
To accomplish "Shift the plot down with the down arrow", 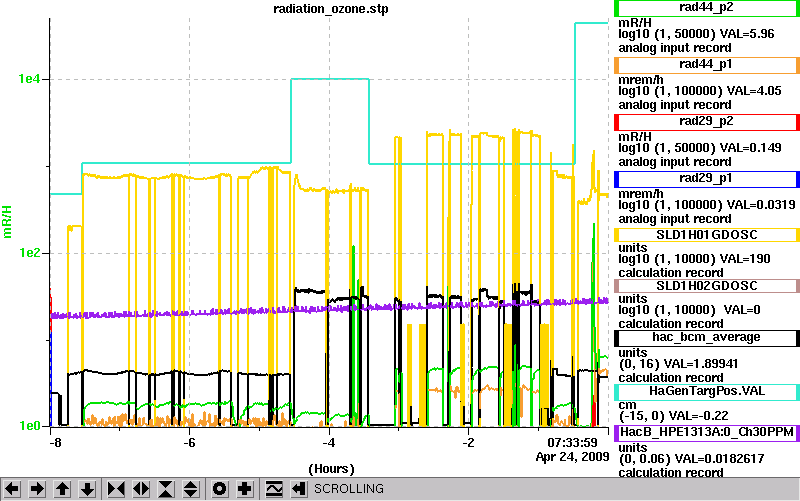I will [x=87, y=489].
